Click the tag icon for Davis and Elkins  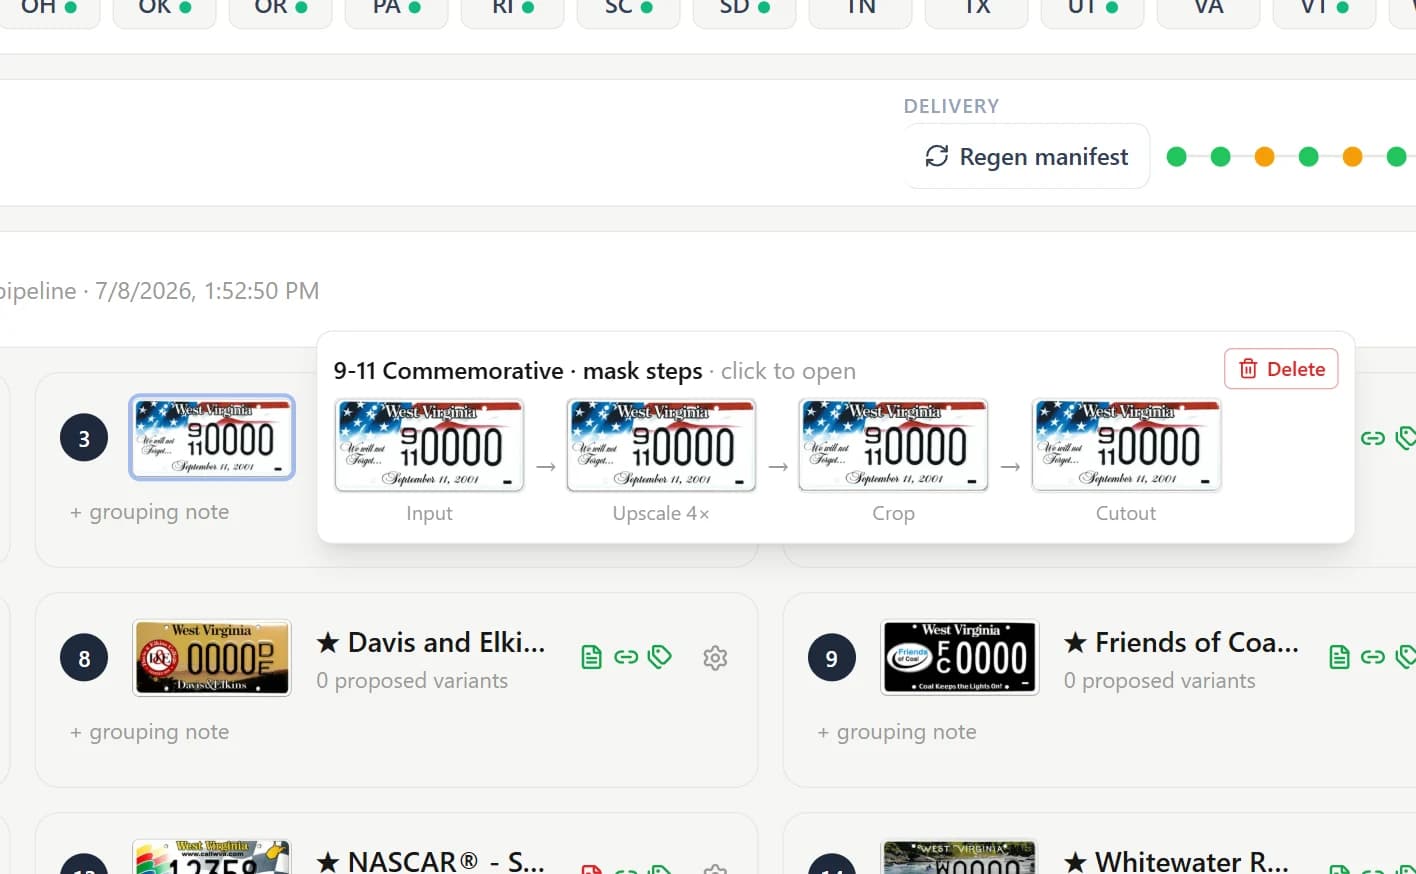click(x=660, y=657)
